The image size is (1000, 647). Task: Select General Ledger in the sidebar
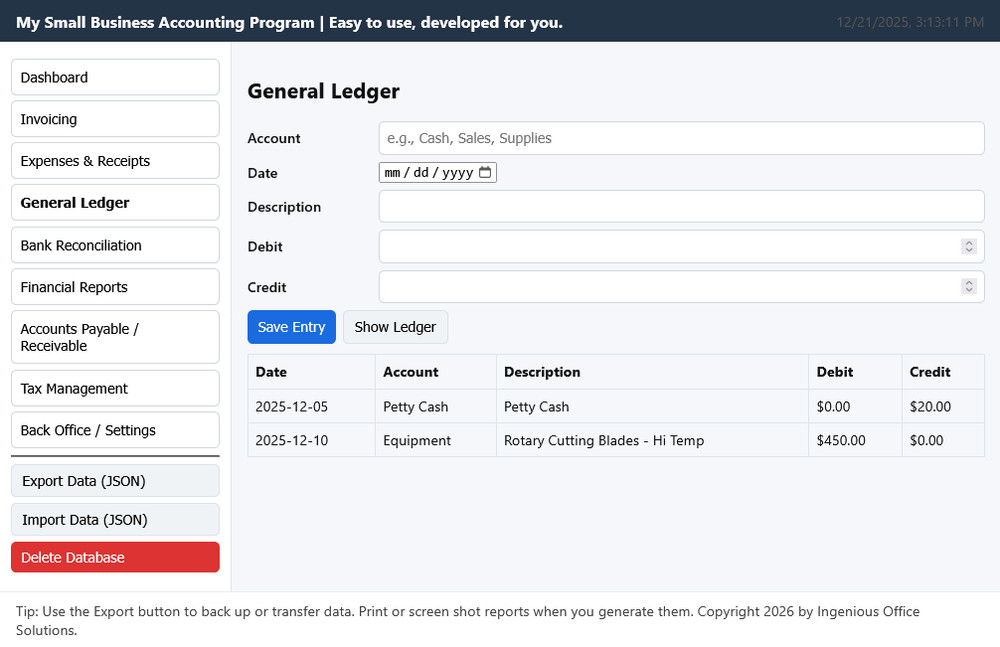(x=115, y=203)
